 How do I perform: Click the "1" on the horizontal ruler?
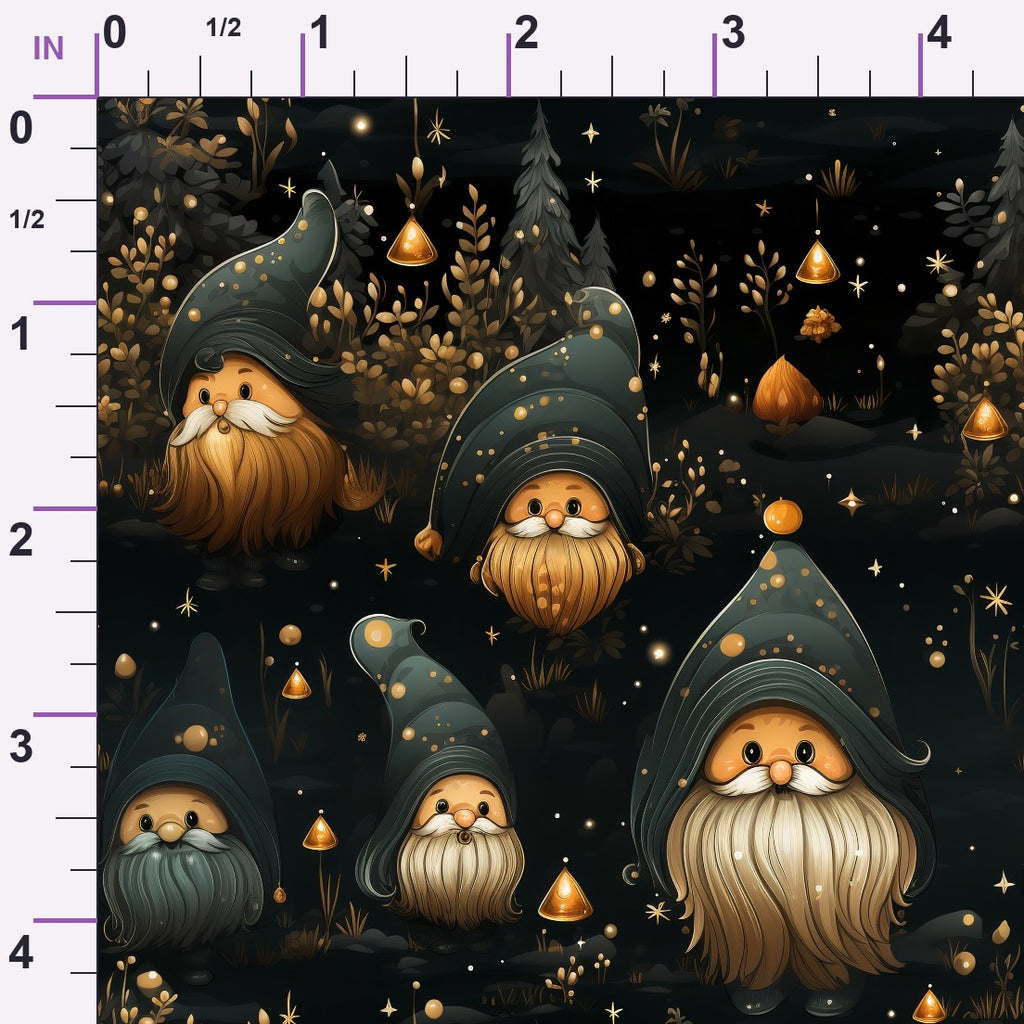319,33
